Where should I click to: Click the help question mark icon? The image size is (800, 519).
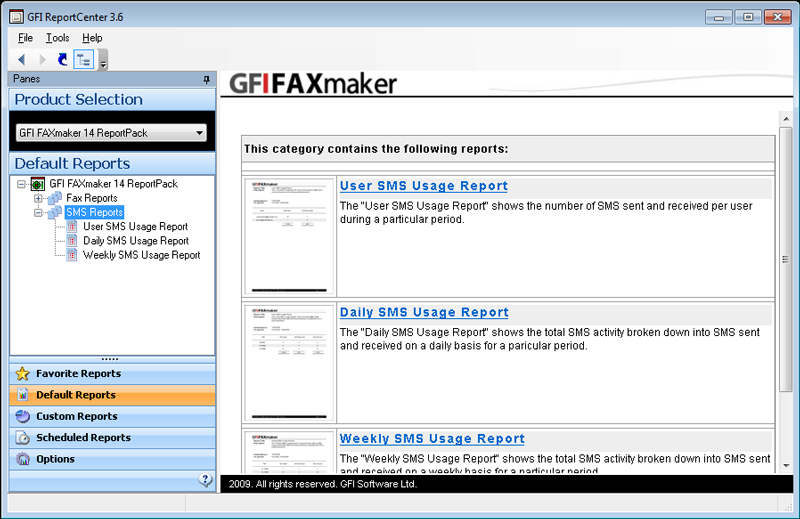tap(205, 480)
